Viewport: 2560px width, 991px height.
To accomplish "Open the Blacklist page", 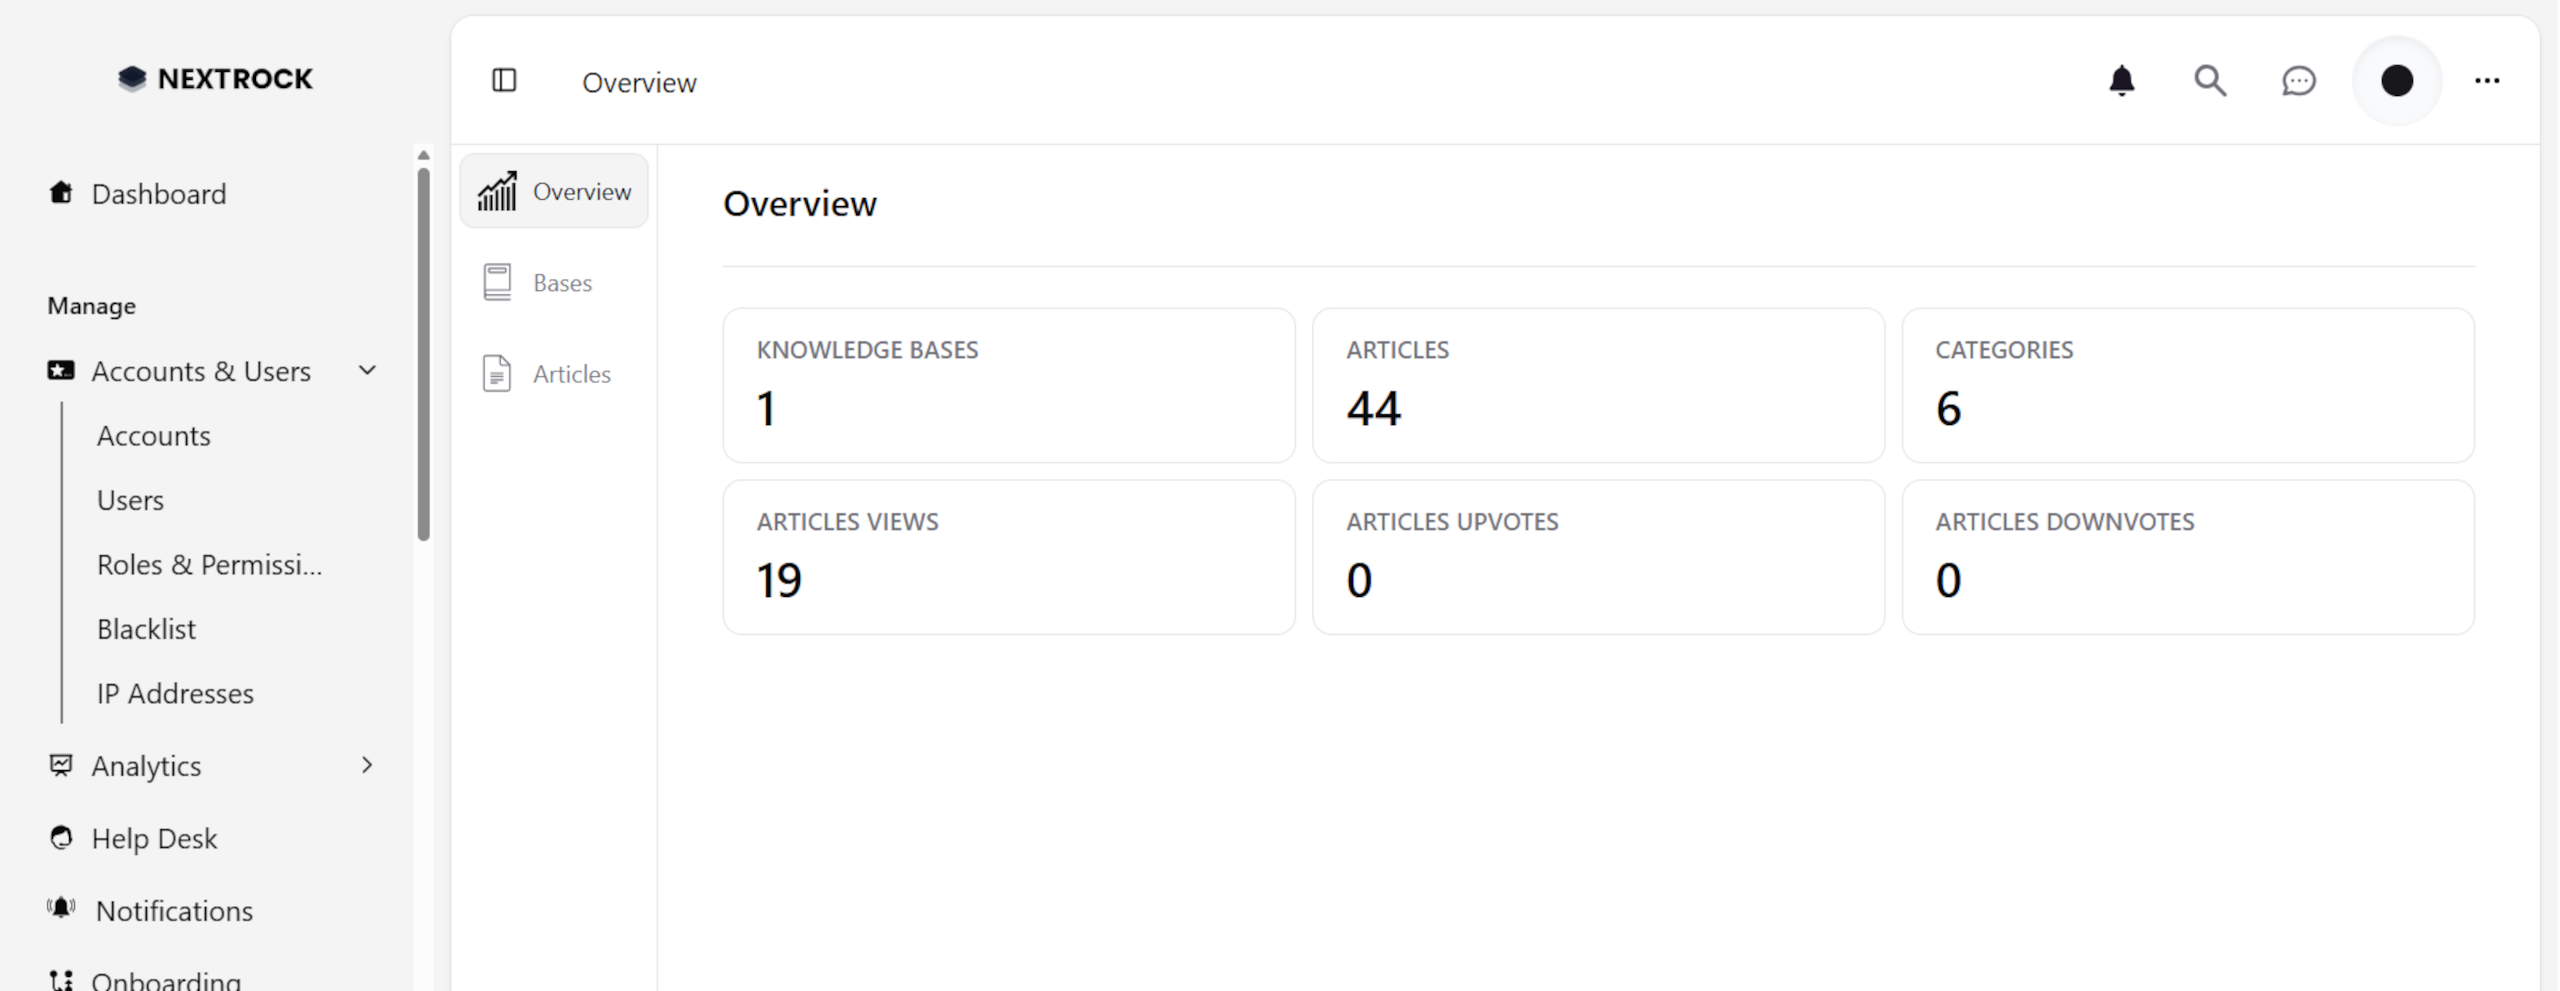I will (x=146, y=629).
